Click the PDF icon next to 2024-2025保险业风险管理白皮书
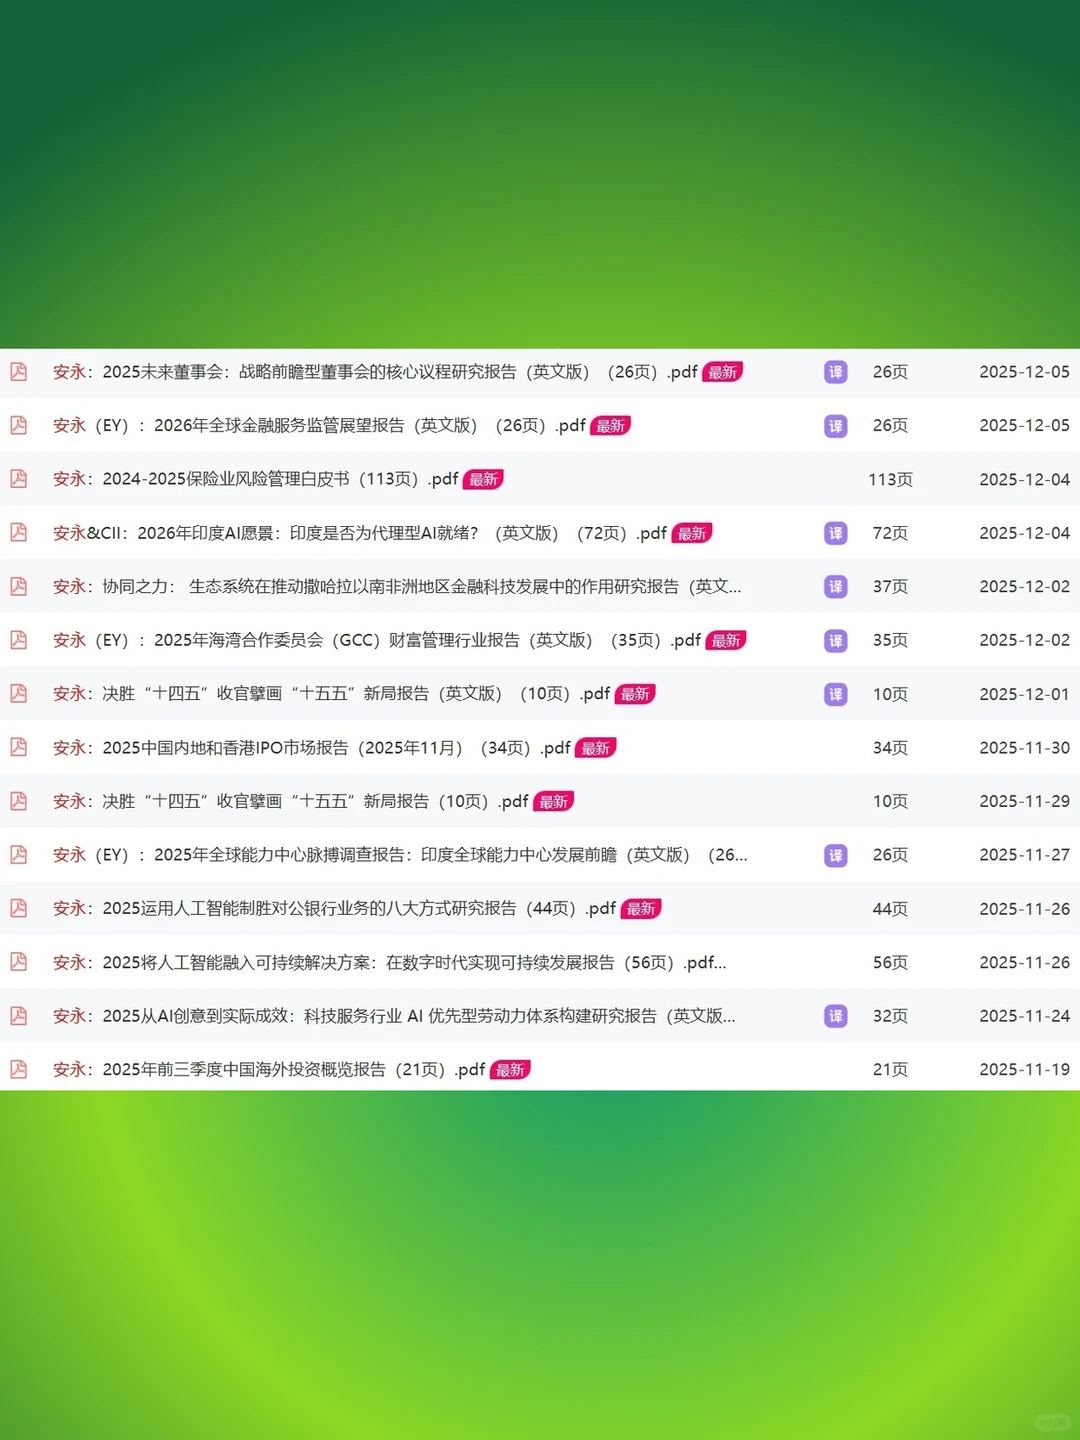 [x=18, y=479]
